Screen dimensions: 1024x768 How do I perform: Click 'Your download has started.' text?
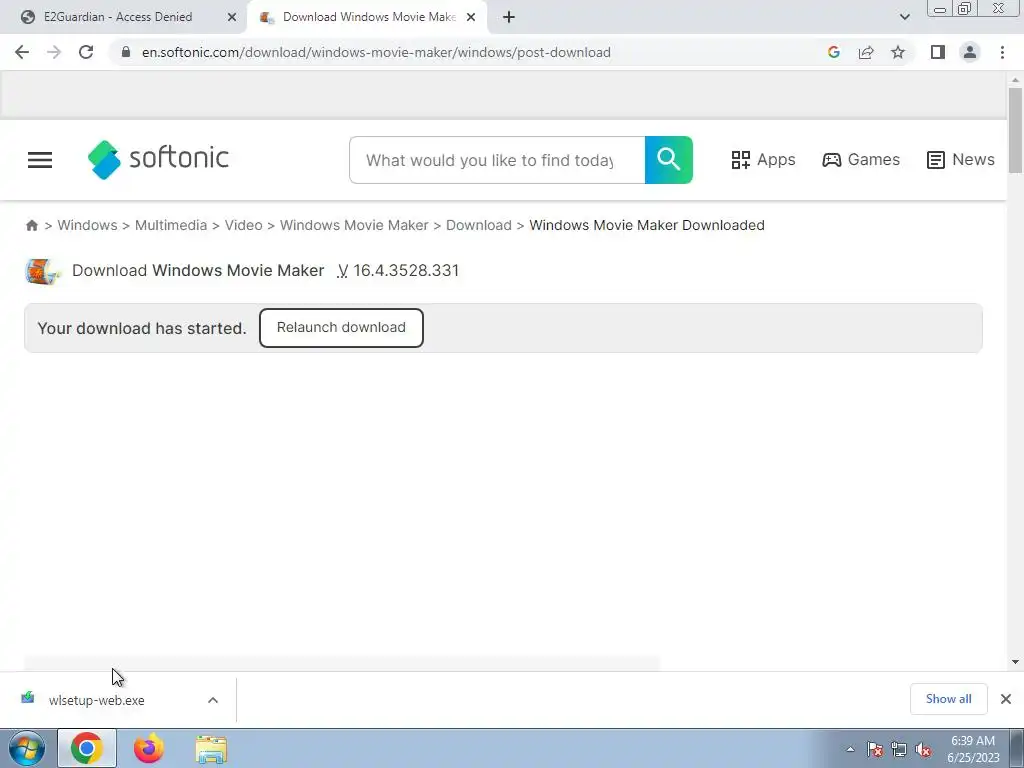(142, 328)
